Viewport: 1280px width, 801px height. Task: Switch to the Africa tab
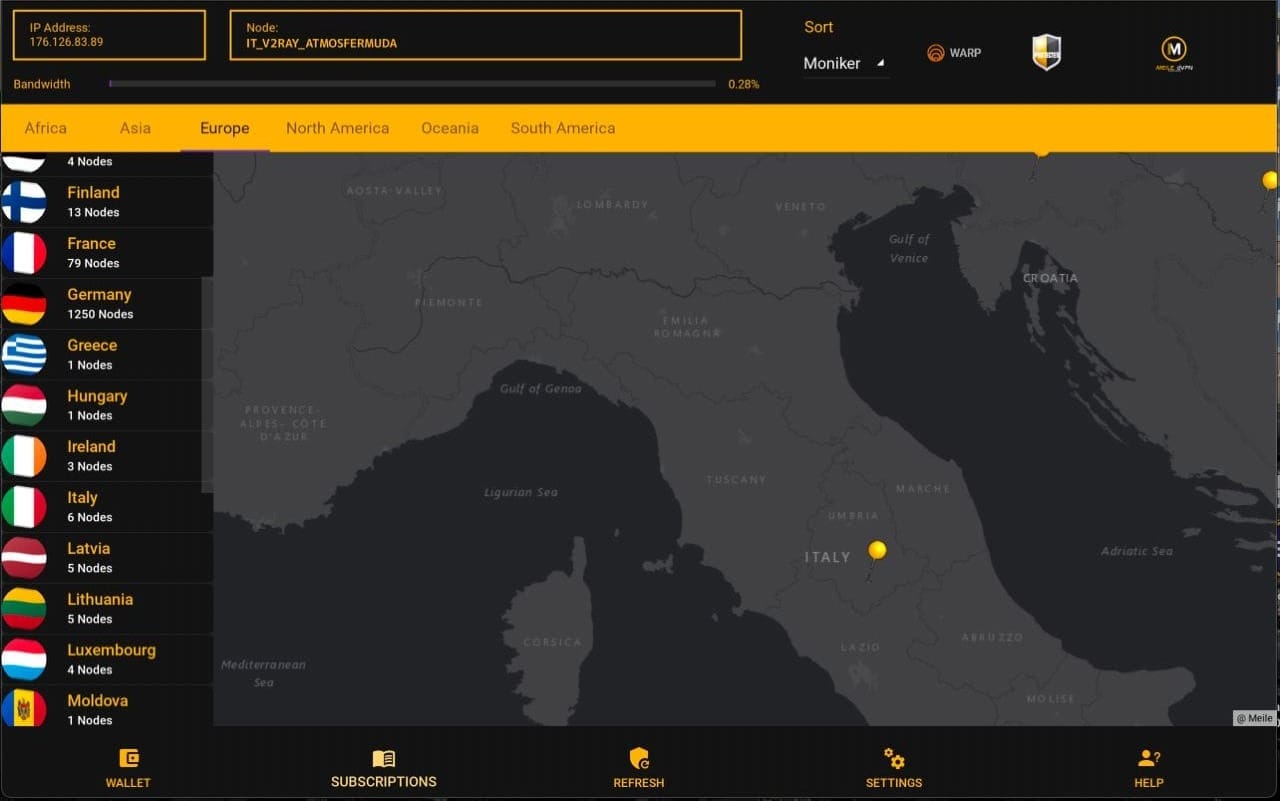[46, 128]
